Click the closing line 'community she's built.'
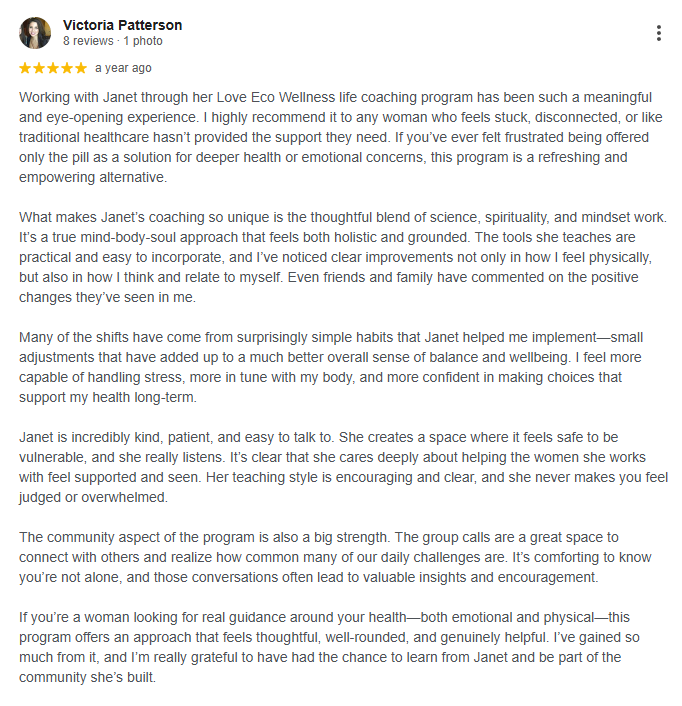 [87, 677]
